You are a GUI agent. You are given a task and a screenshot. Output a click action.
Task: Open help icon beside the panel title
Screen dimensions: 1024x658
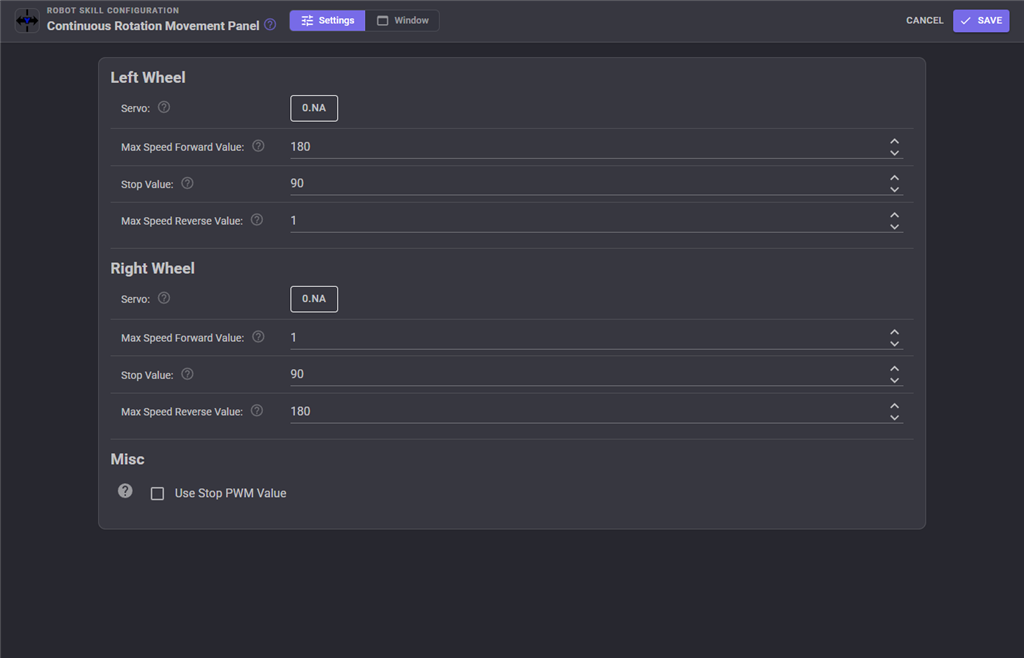[270, 25]
